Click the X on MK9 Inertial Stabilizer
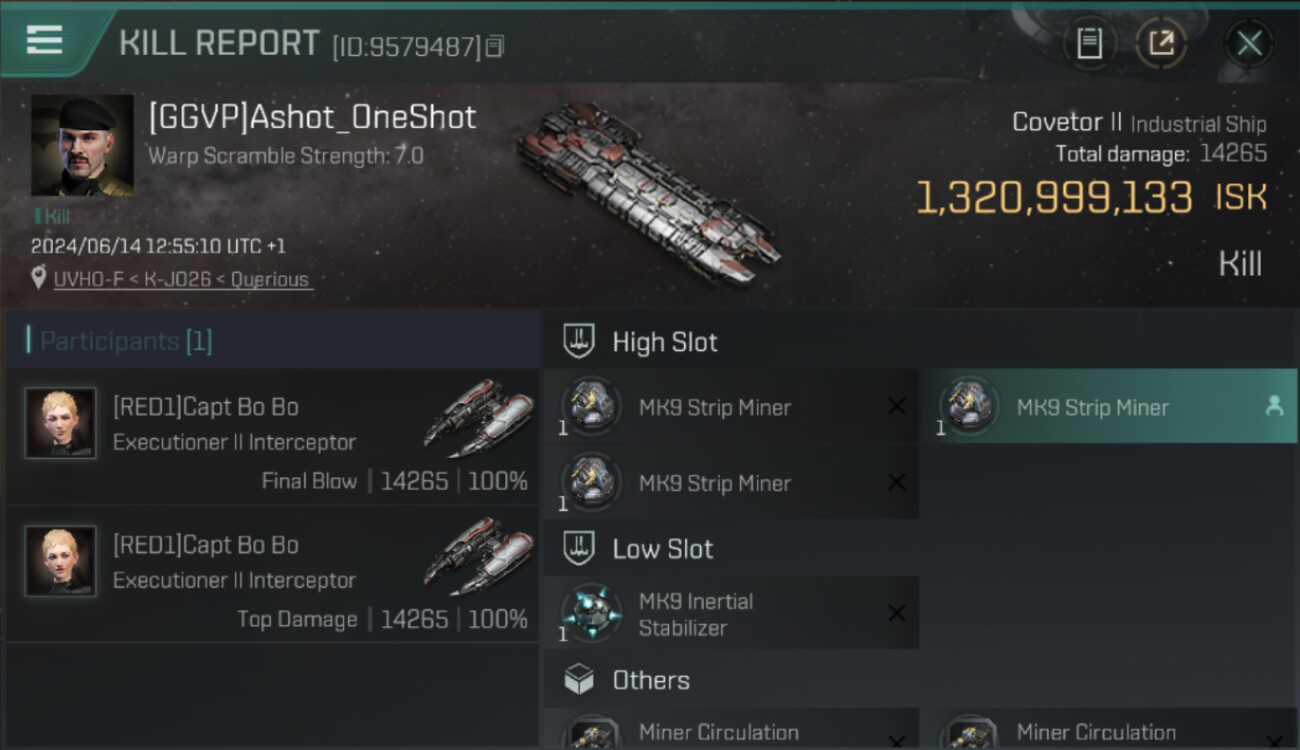 pyautogui.click(x=897, y=613)
